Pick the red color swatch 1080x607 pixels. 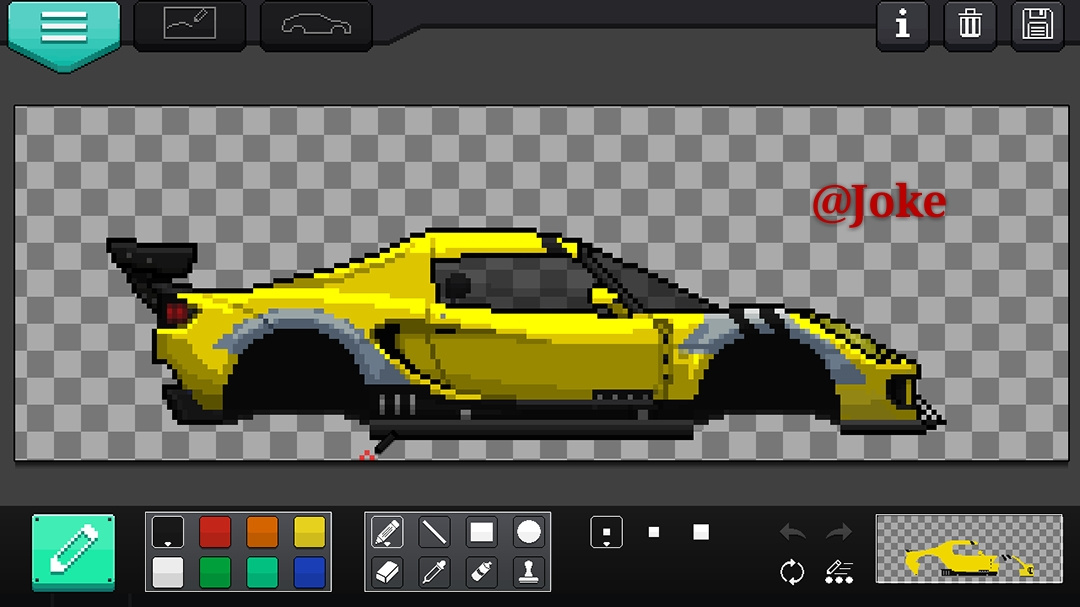[215, 533]
